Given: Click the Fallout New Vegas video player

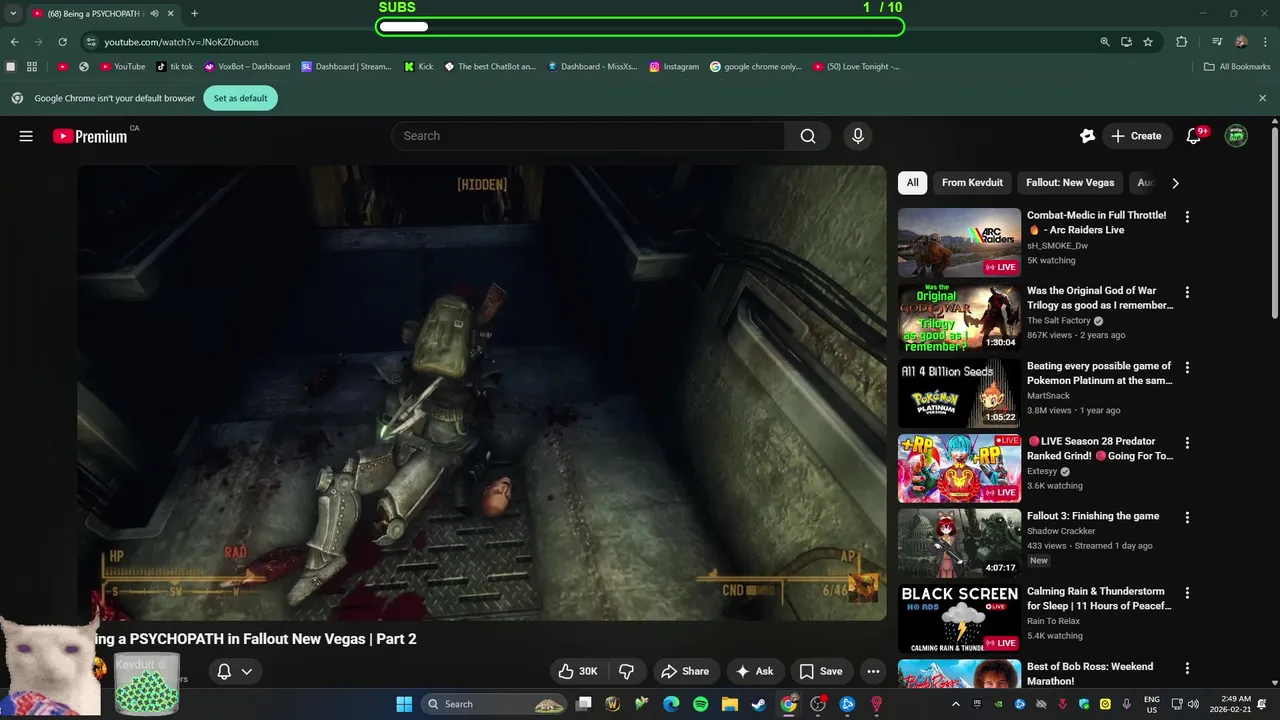Looking at the screenshot, I should (482, 393).
